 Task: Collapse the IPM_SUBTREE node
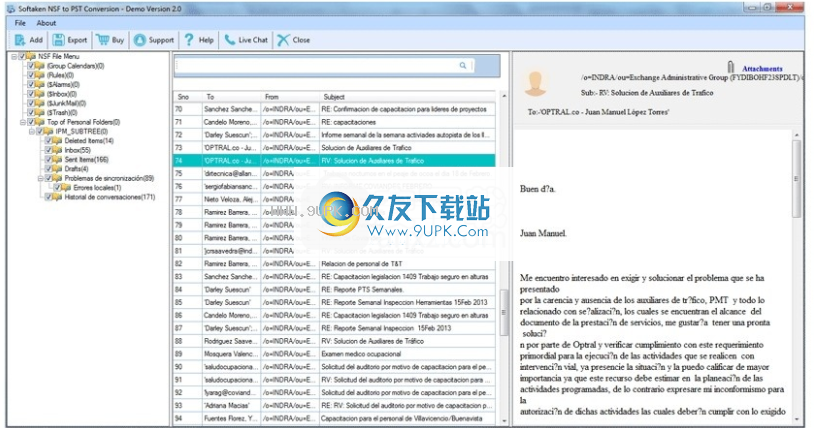[x=32, y=131]
